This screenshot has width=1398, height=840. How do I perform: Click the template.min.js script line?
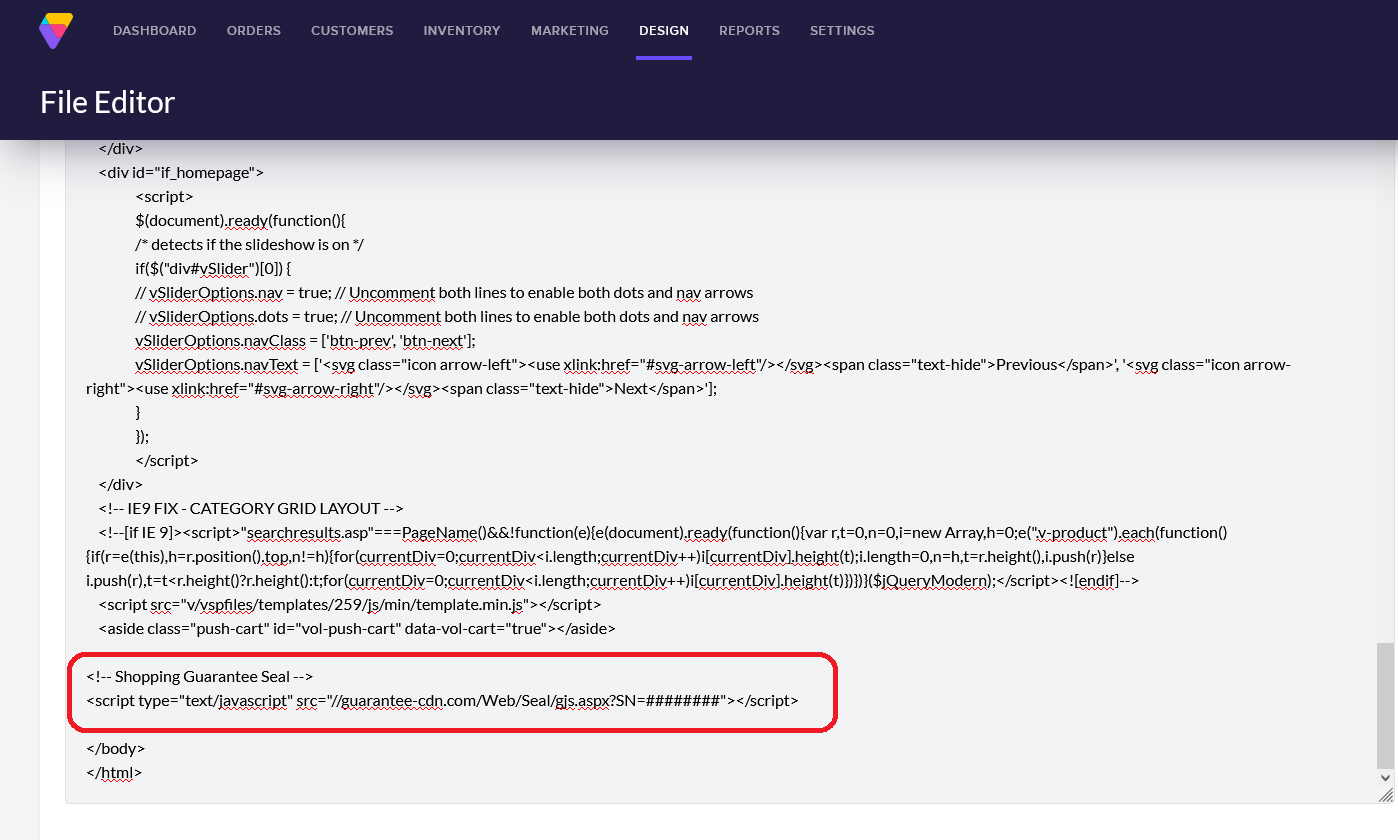coord(350,605)
